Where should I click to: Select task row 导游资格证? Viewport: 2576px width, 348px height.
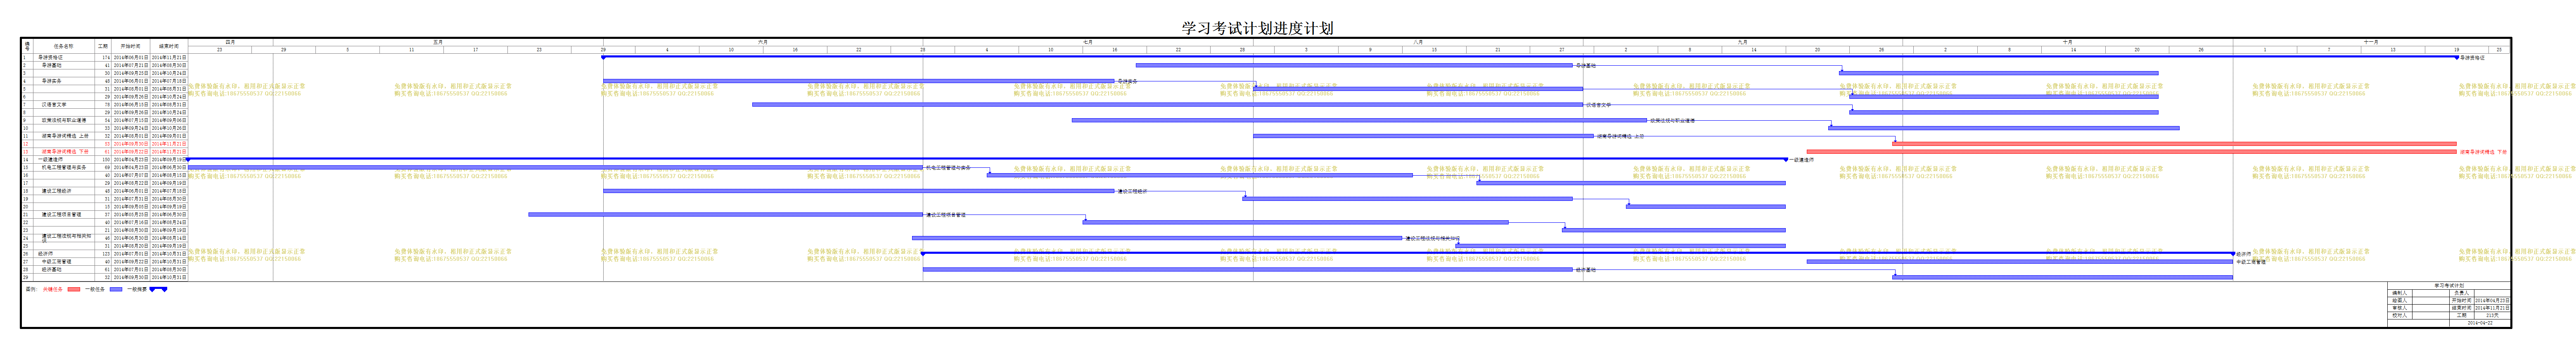point(104,57)
